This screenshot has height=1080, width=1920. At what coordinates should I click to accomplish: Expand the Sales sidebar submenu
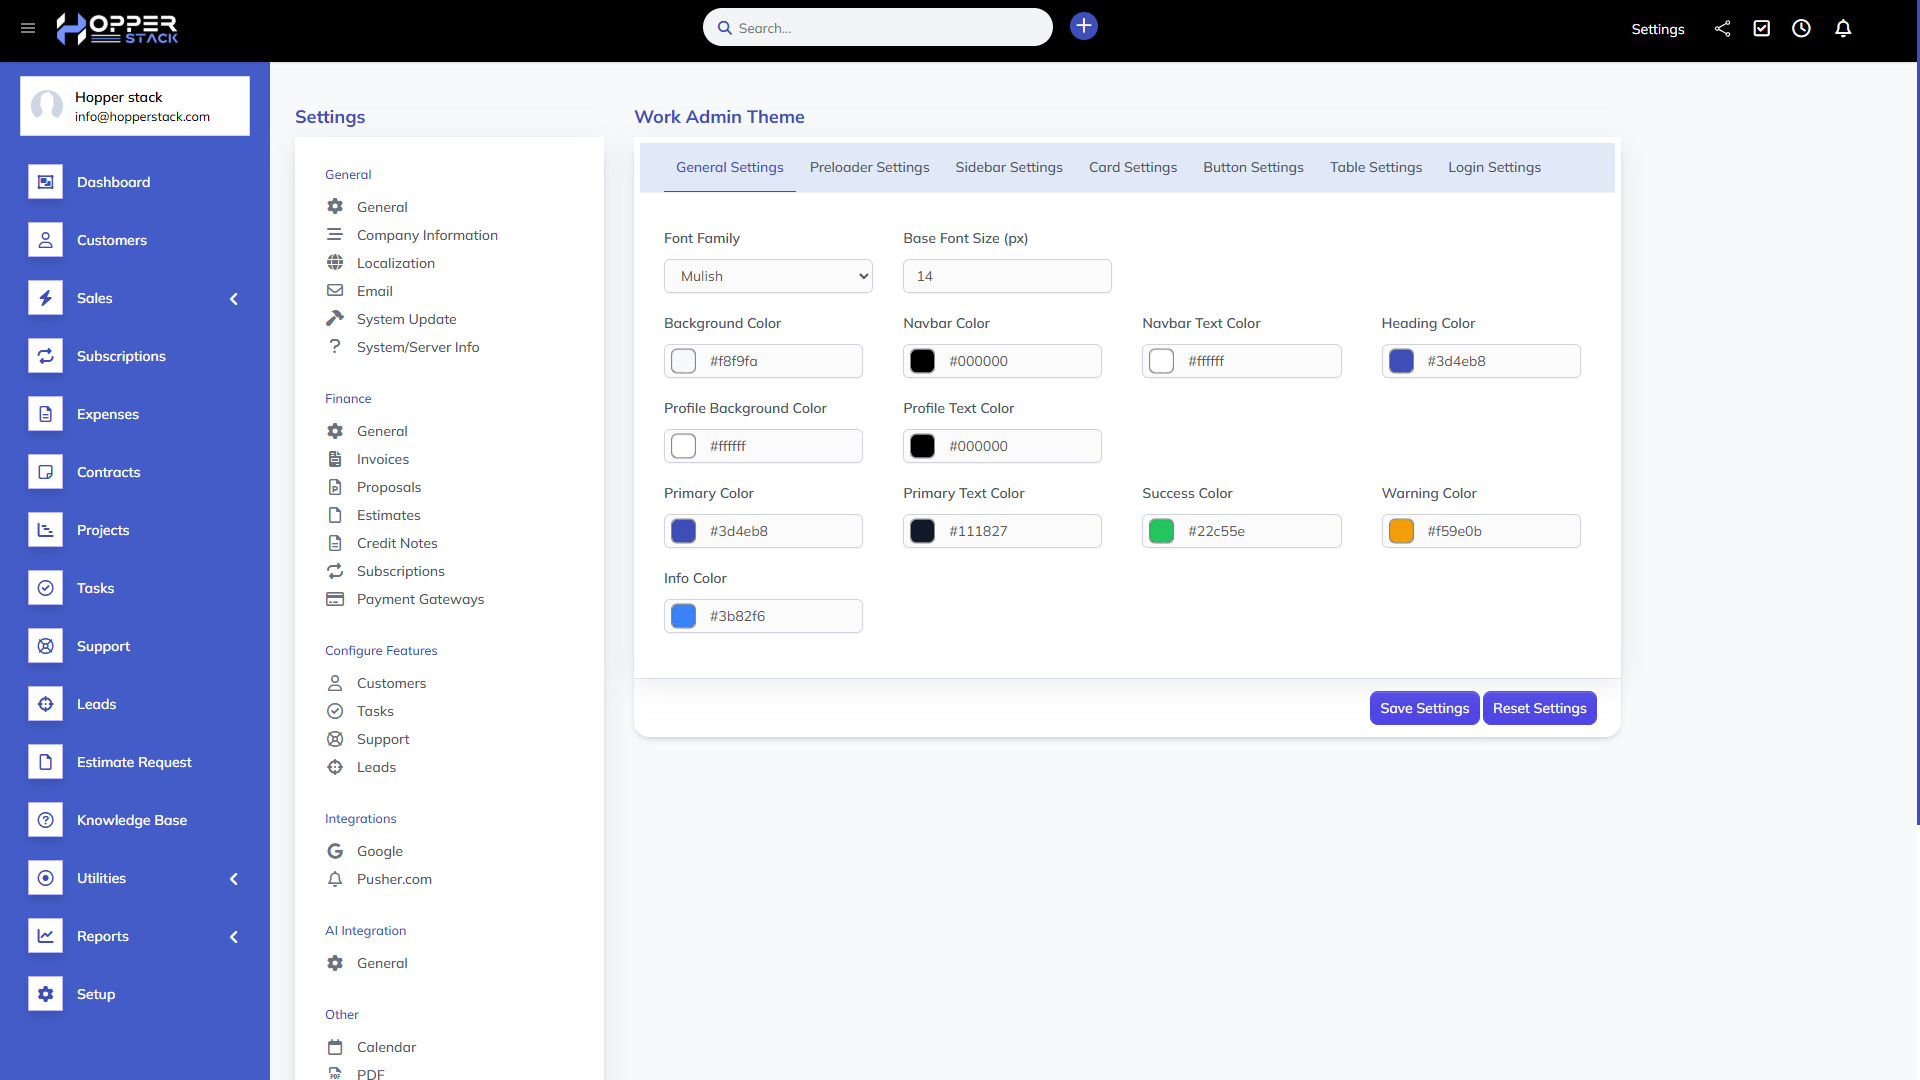tap(234, 299)
